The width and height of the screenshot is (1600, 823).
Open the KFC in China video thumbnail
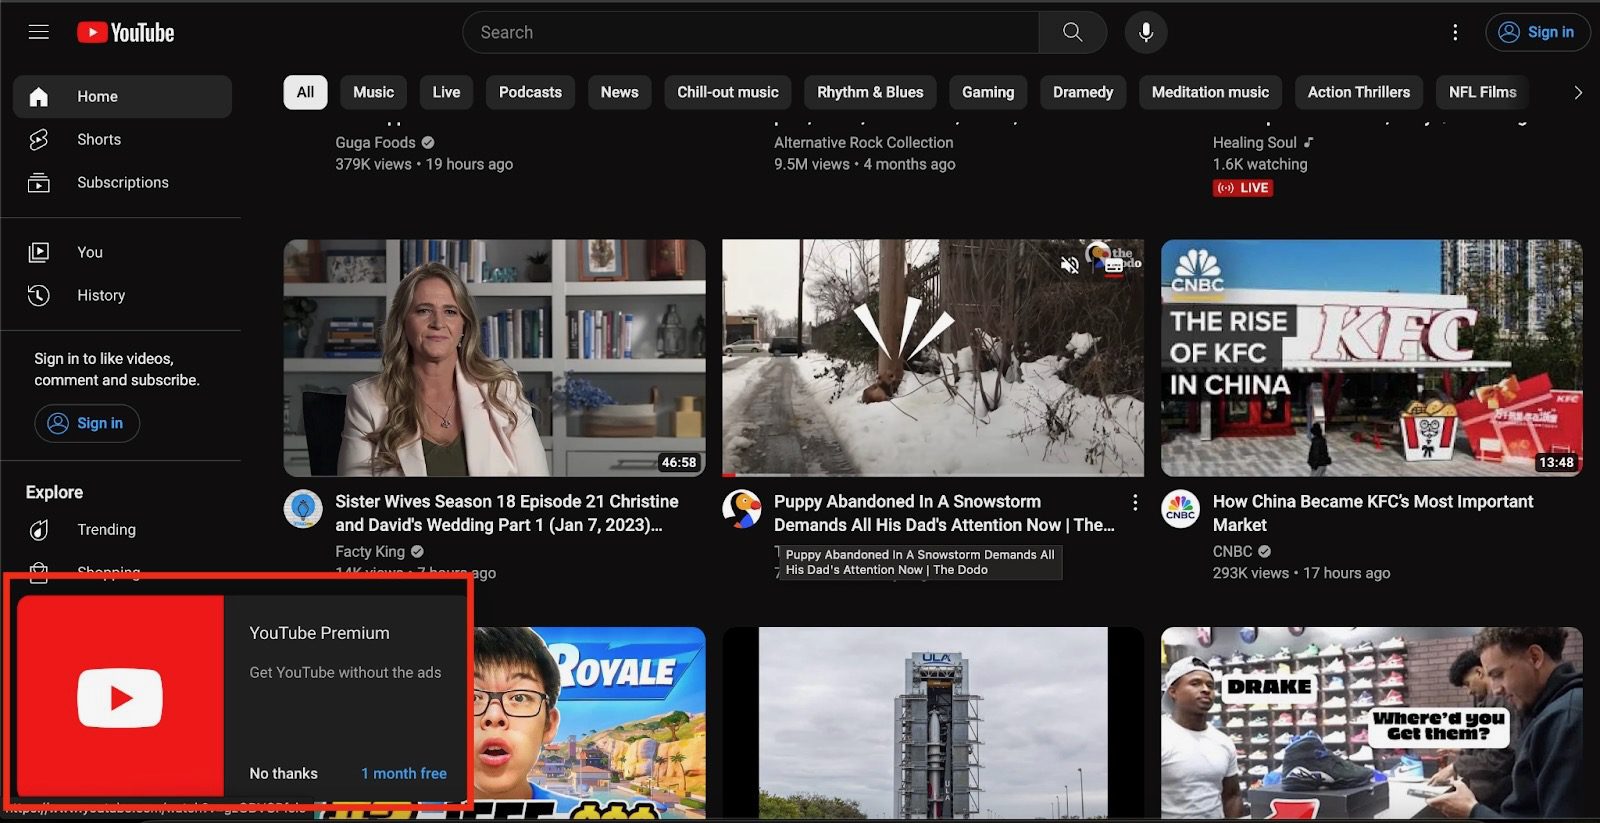tap(1371, 357)
